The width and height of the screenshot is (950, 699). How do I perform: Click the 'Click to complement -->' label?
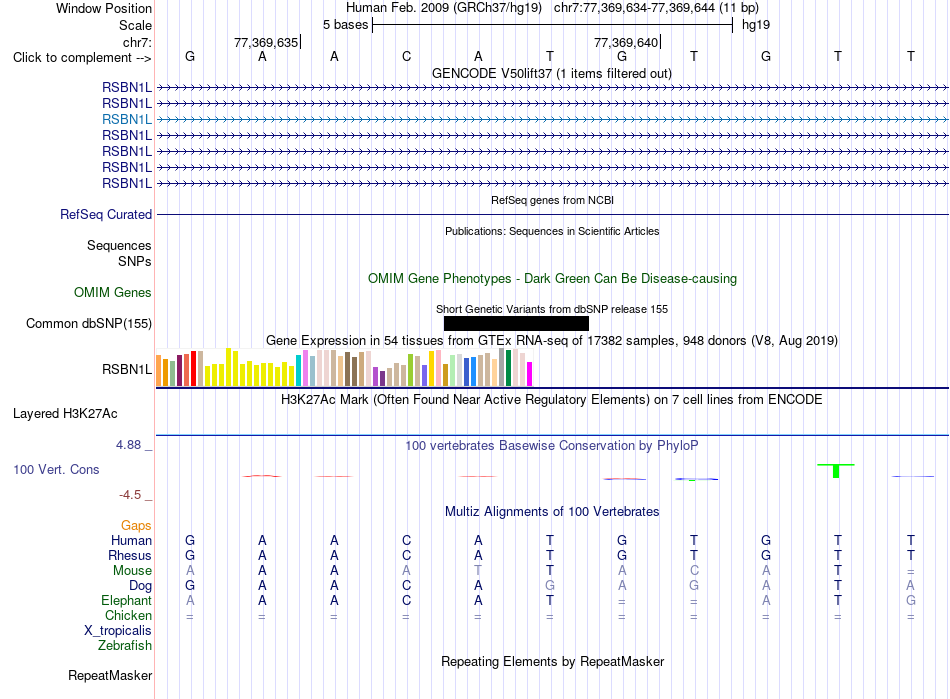point(82,58)
